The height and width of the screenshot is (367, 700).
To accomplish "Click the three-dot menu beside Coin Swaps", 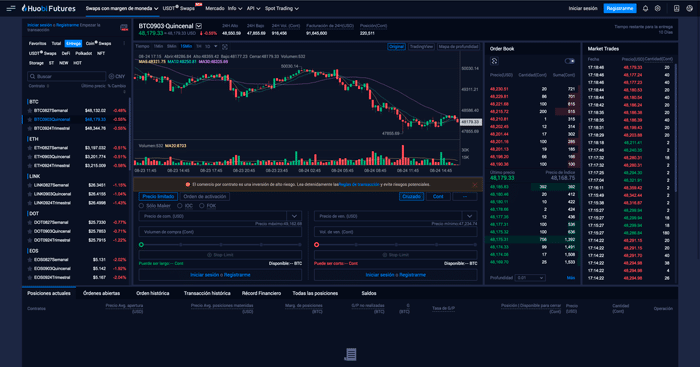I will [124, 43].
